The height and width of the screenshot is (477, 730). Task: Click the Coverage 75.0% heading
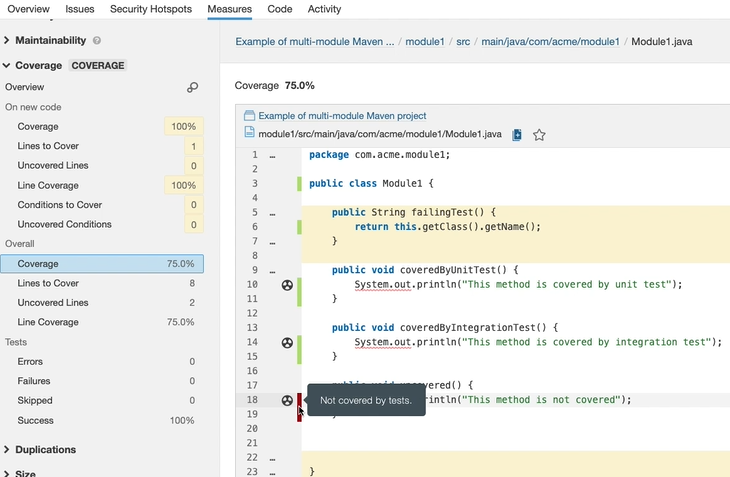(x=275, y=86)
